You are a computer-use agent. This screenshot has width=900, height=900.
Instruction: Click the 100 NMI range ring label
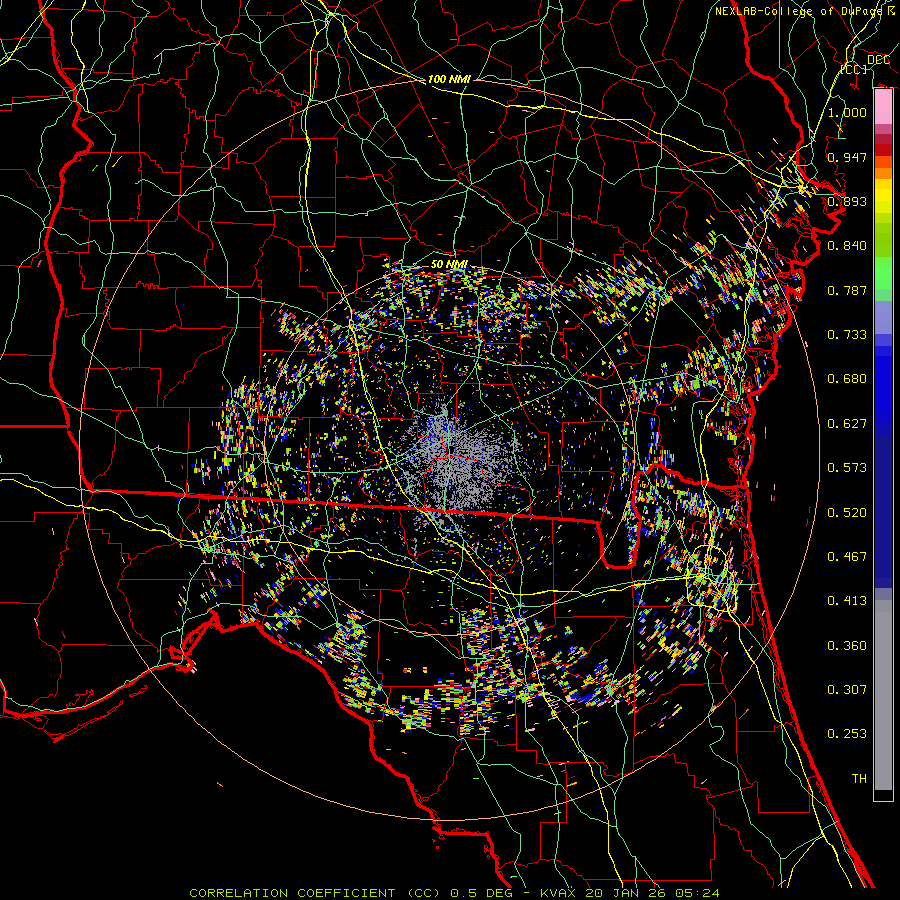(449, 79)
